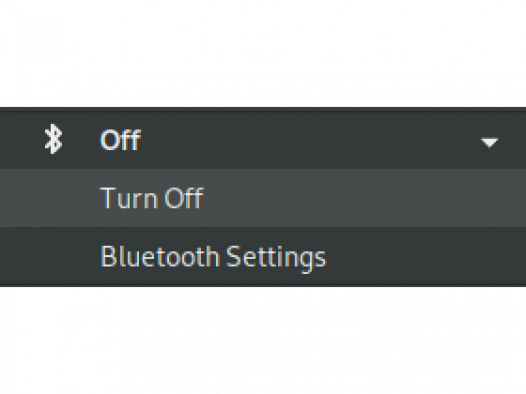Click the word Off in the header row
526x394 pixels.
pyautogui.click(x=120, y=140)
